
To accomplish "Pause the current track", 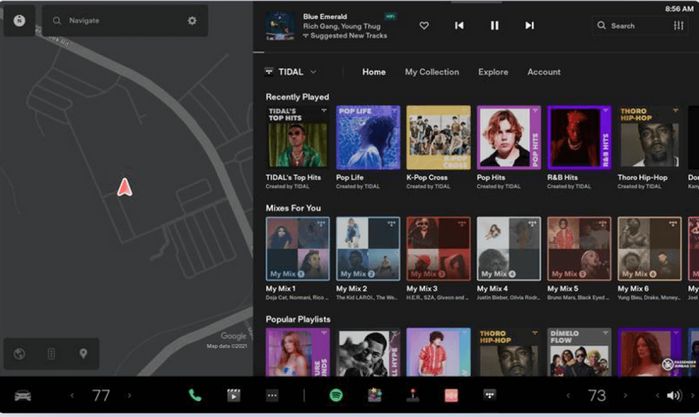I will (494, 25).
